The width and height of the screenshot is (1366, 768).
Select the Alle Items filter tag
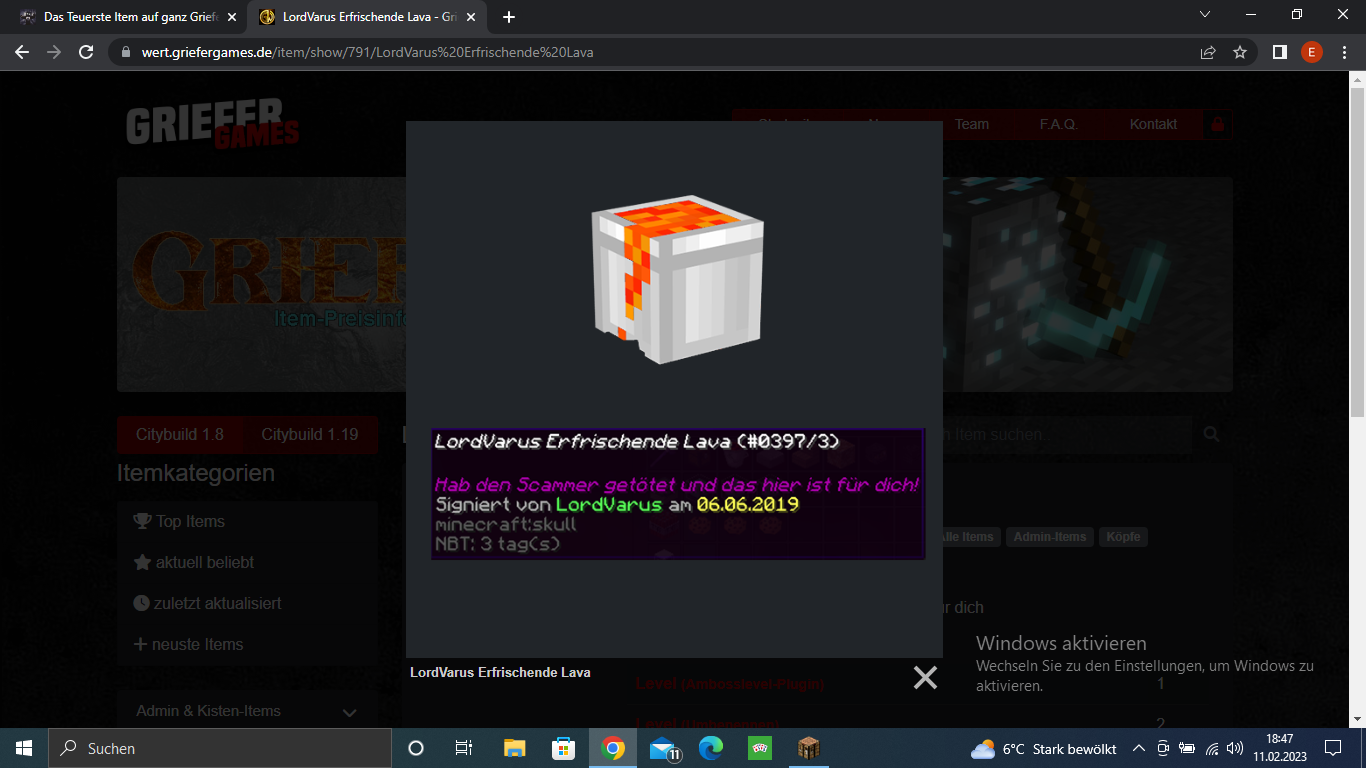pos(967,537)
